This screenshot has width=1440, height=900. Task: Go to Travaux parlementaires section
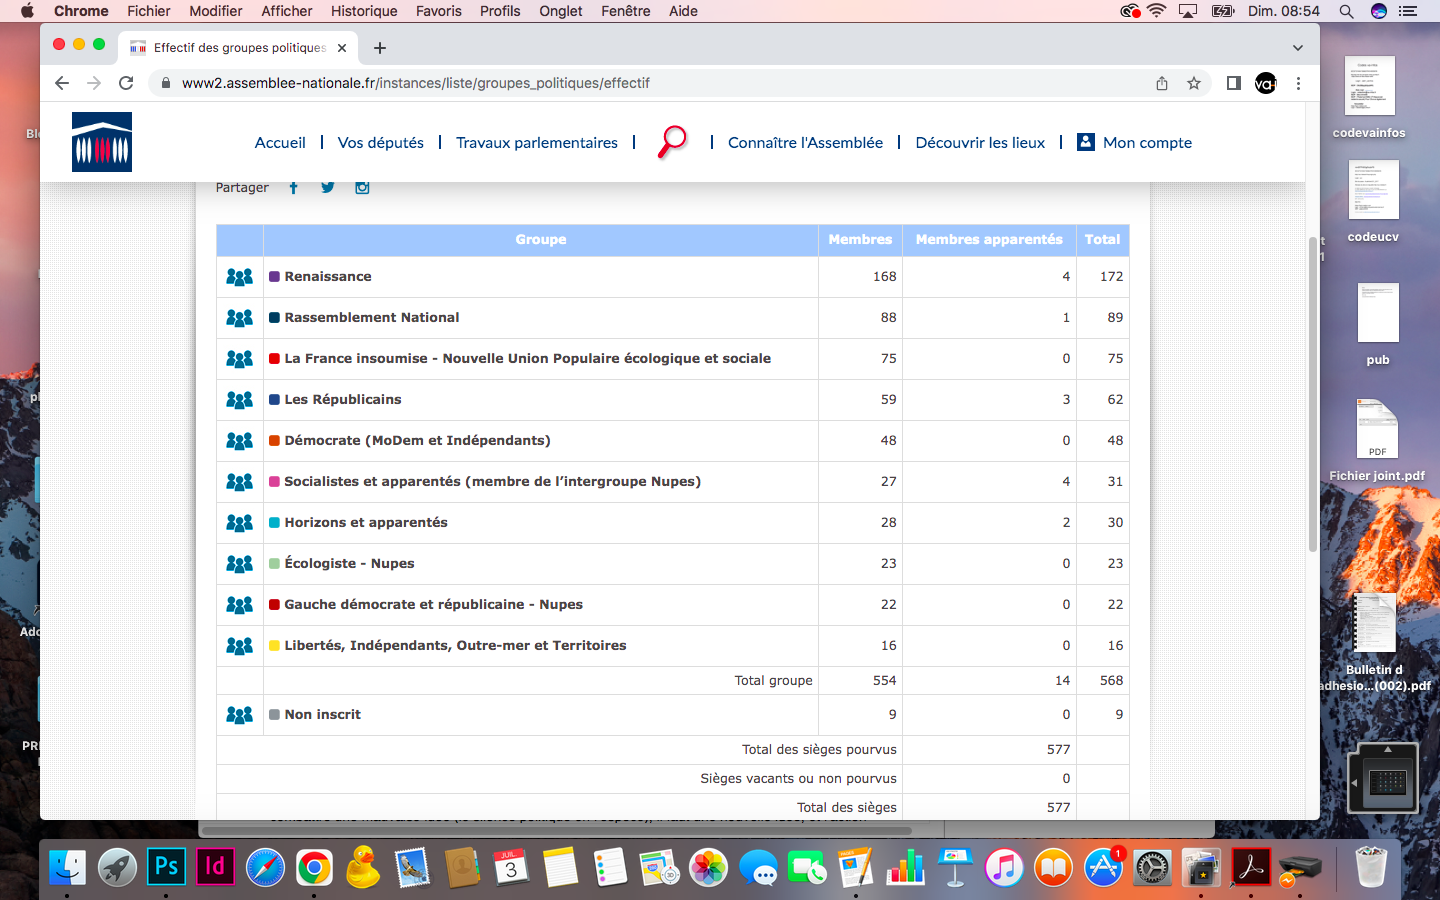[x=536, y=143]
